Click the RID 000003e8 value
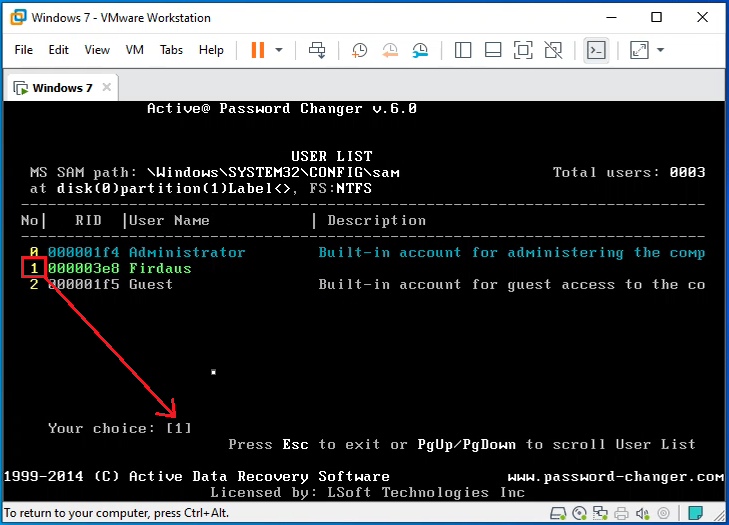 coord(84,268)
